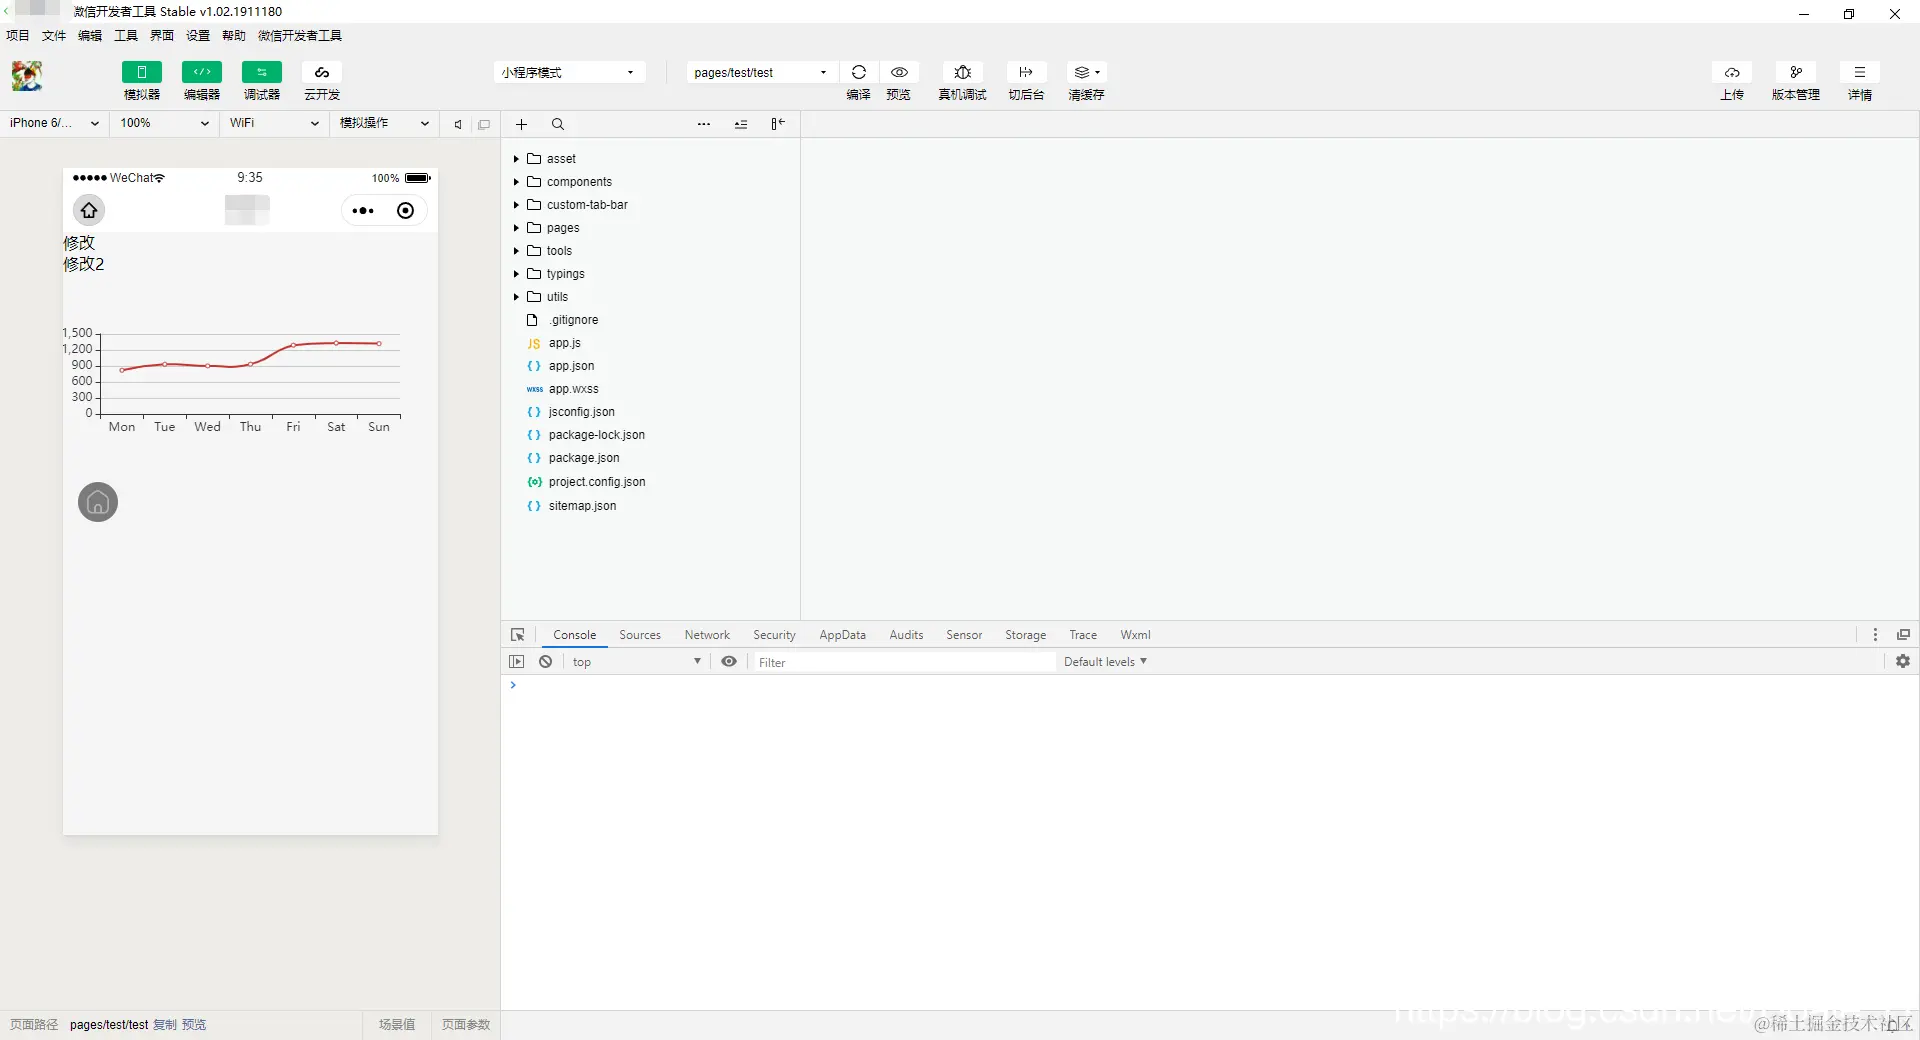Screen dimensions: 1920x1040
Task: Switch to the Console tab
Action: click(x=575, y=635)
